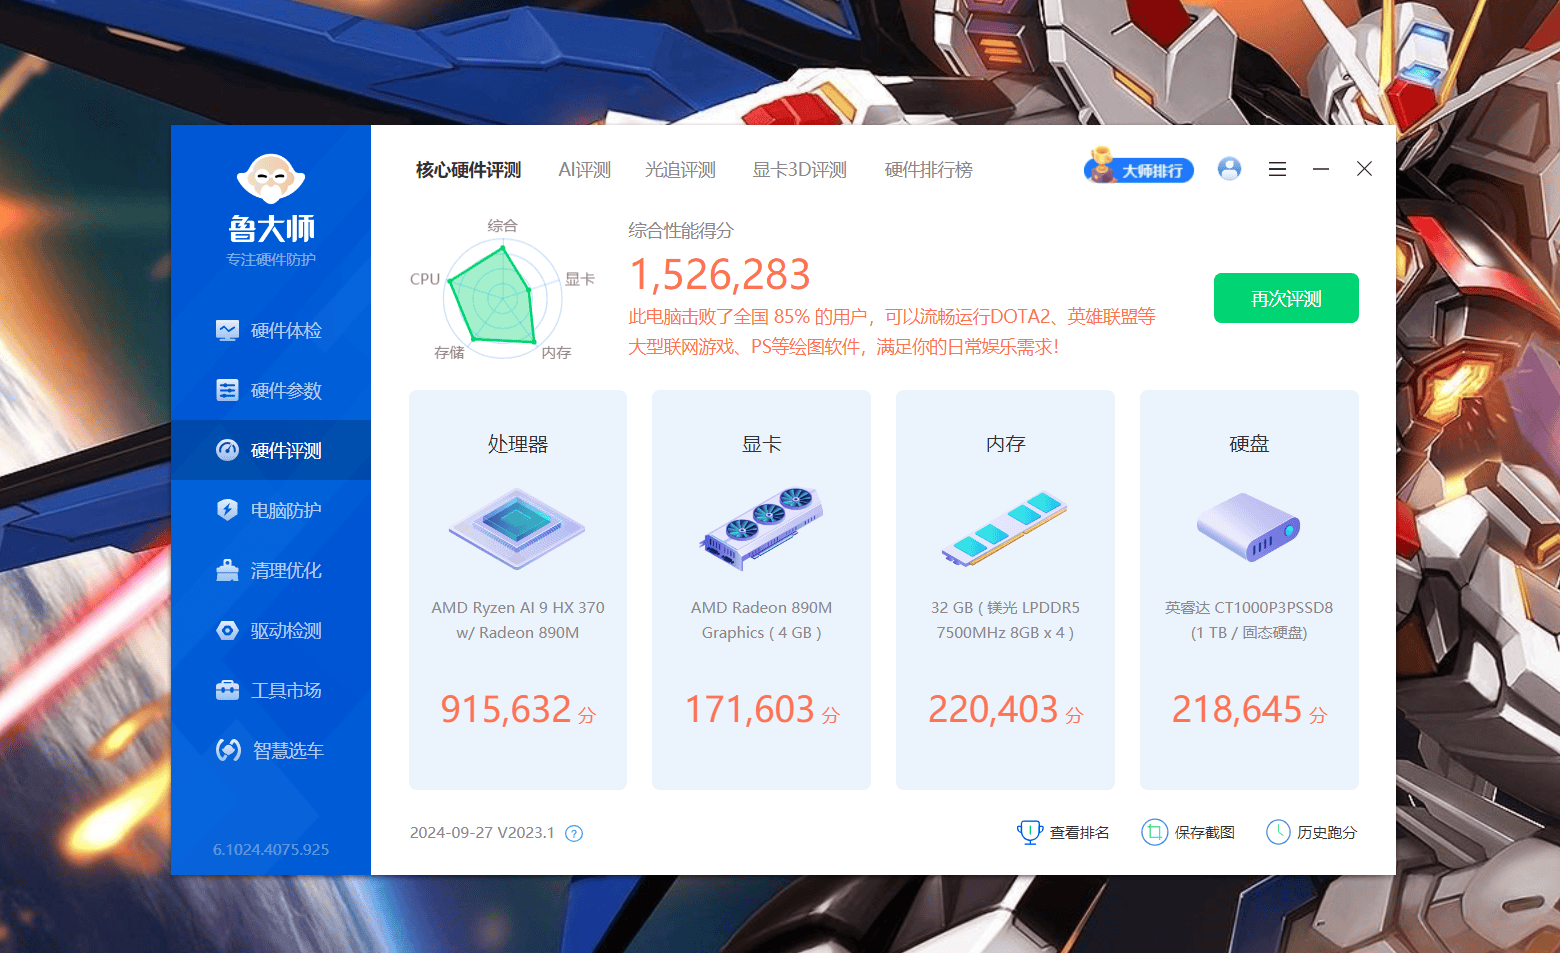
Task: Open 硬件体检 in the sidebar
Action: (x=271, y=330)
